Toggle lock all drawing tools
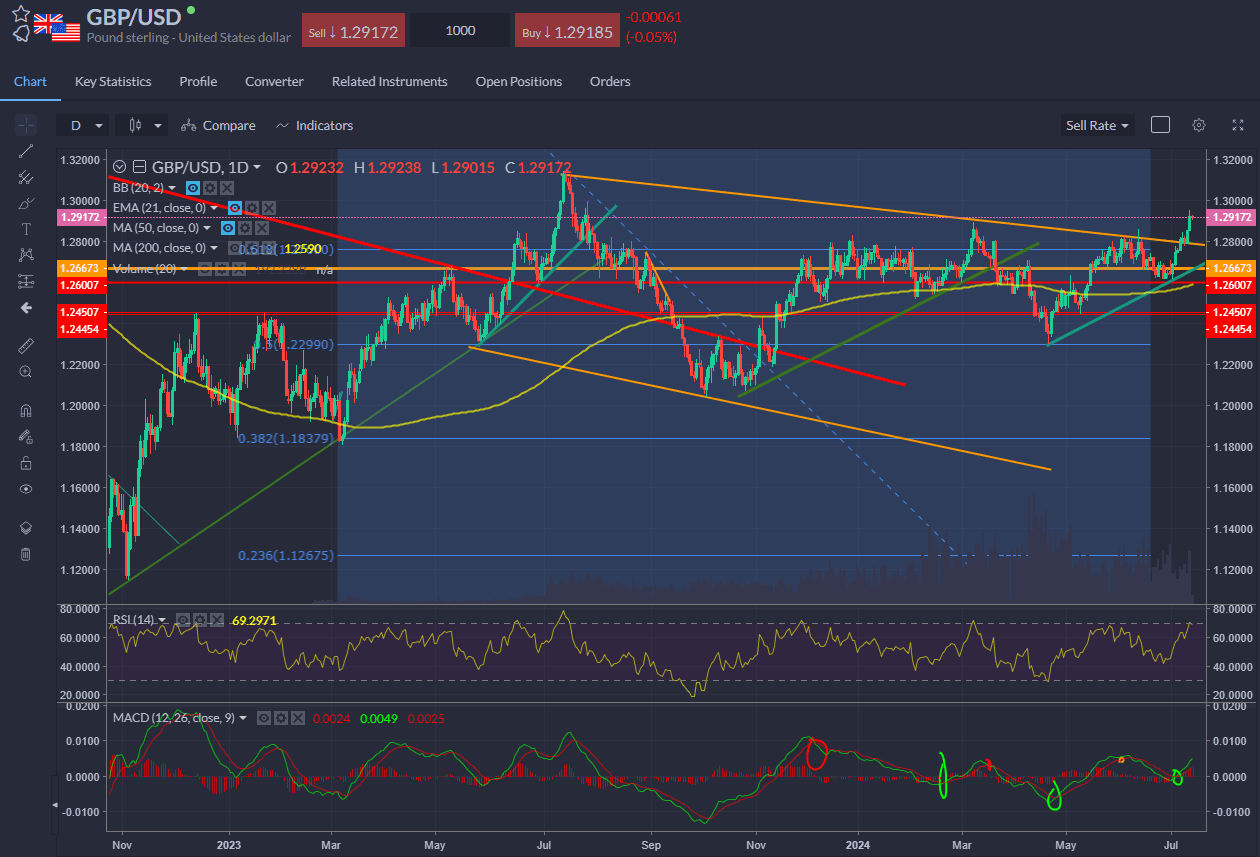Image resolution: width=1260 pixels, height=857 pixels. 26,463
